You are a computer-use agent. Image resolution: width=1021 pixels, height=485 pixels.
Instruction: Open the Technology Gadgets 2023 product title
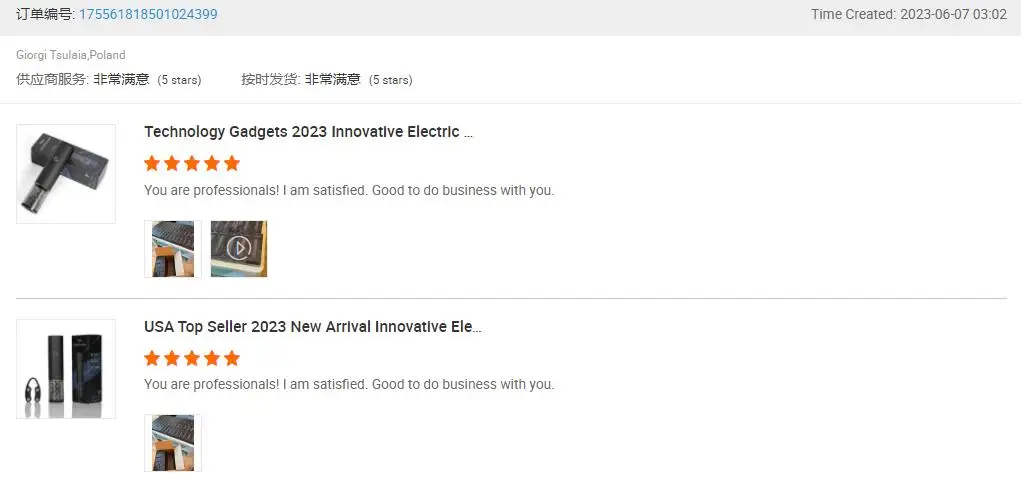click(308, 132)
